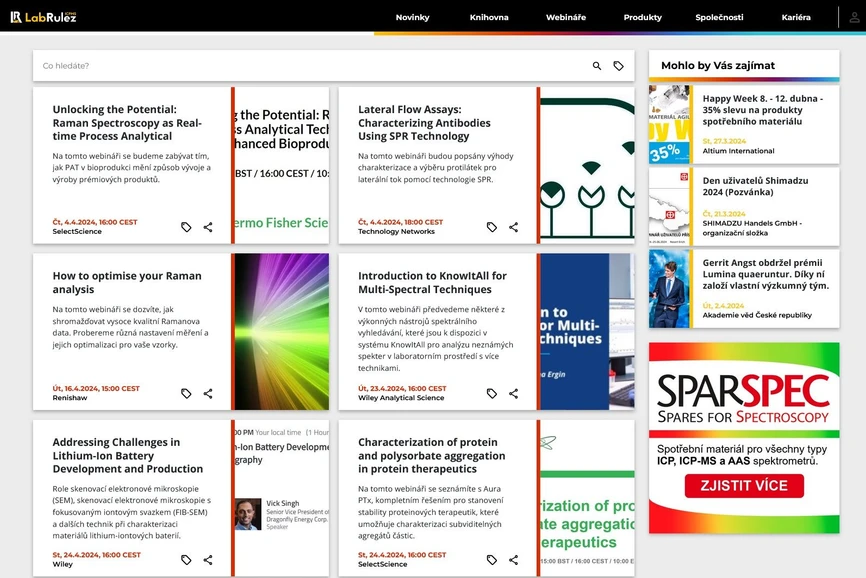Click the search magnifier icon
This screenshot has height=578, width=866.
point(597,66)
